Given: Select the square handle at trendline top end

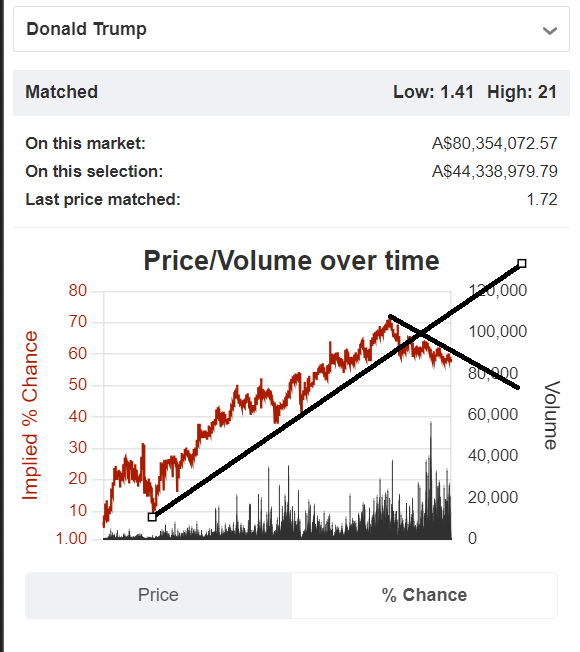Looking at the screenshot, I should point(522,263).
